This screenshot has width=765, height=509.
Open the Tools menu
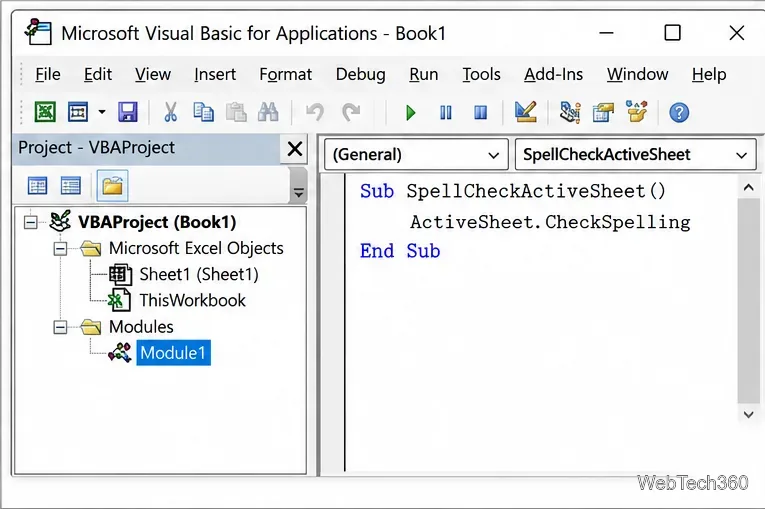click(481, 74)
